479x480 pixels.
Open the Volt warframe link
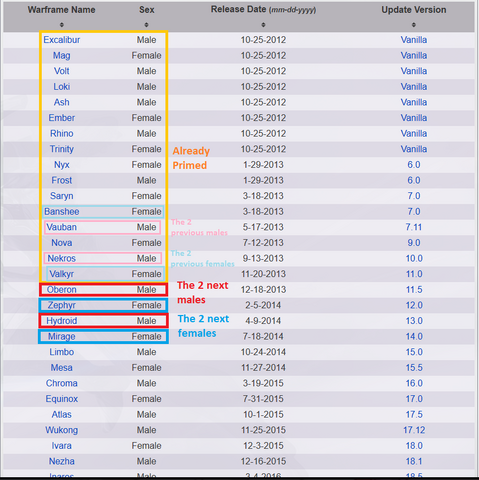tap(62, 71)
